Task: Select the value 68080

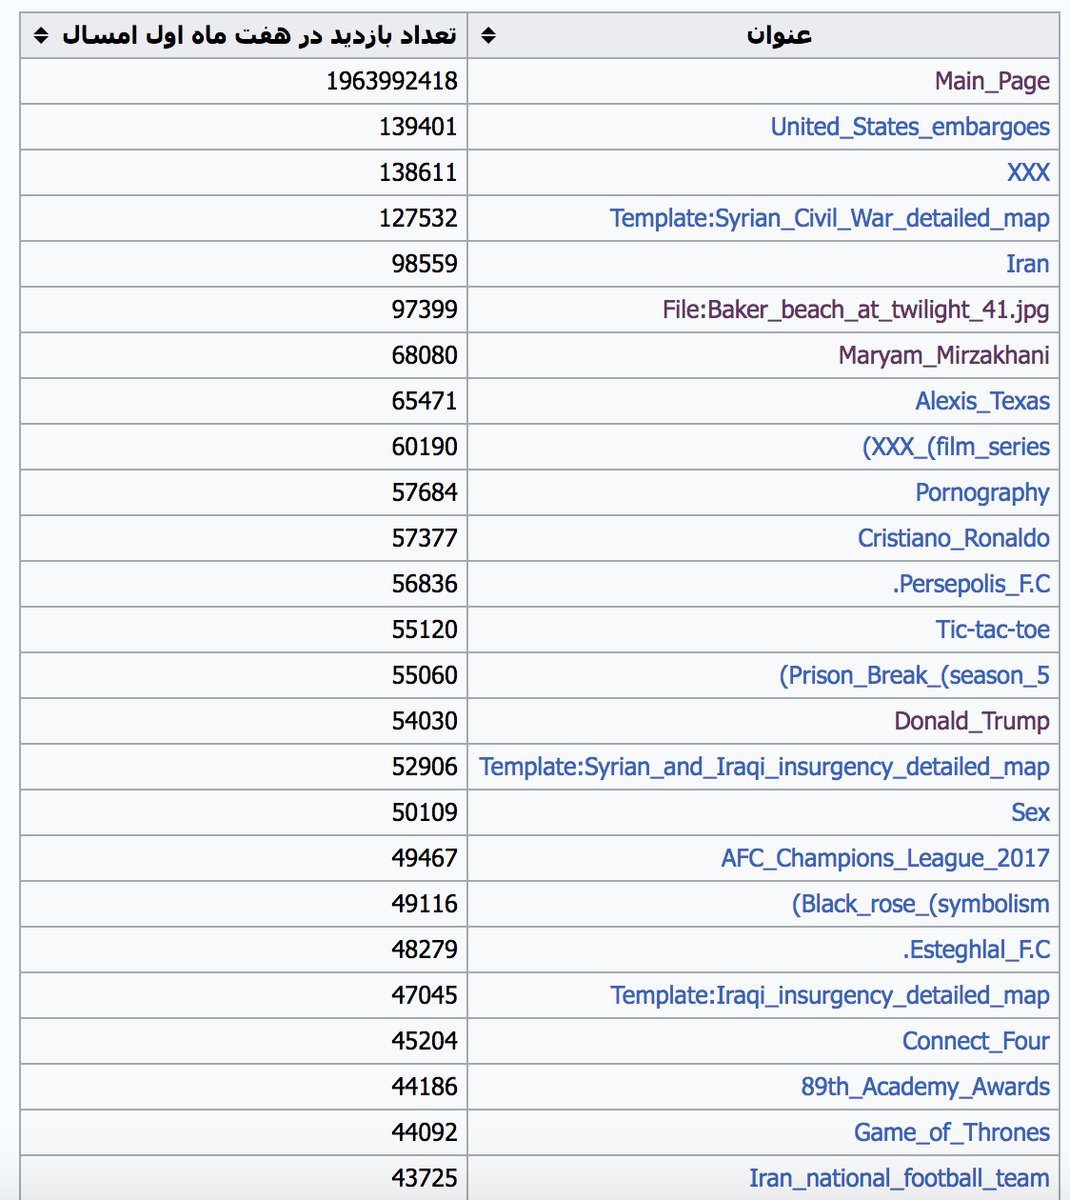Action: 425,356
